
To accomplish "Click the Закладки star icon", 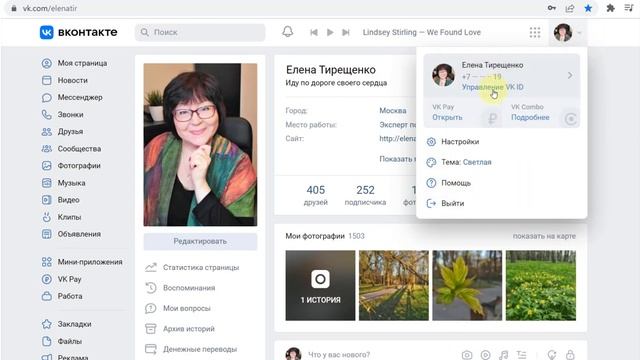I will pyautogui.click(x=47, y=324).
